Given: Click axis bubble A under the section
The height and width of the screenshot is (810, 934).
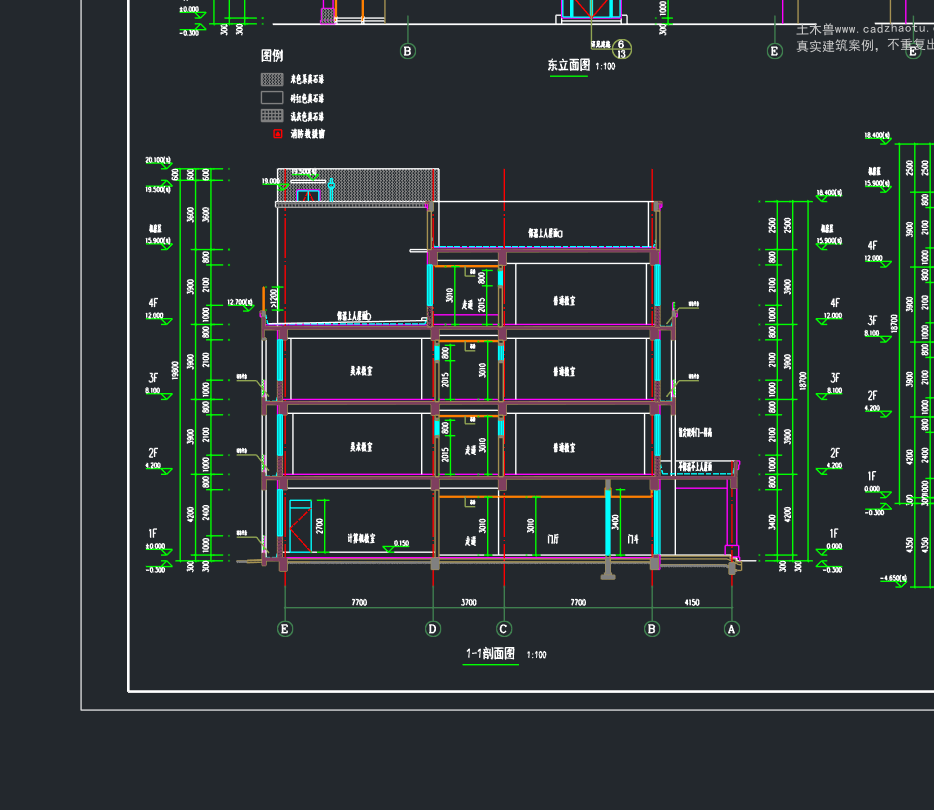Looking at the screenshot, I should coord(731,629).
